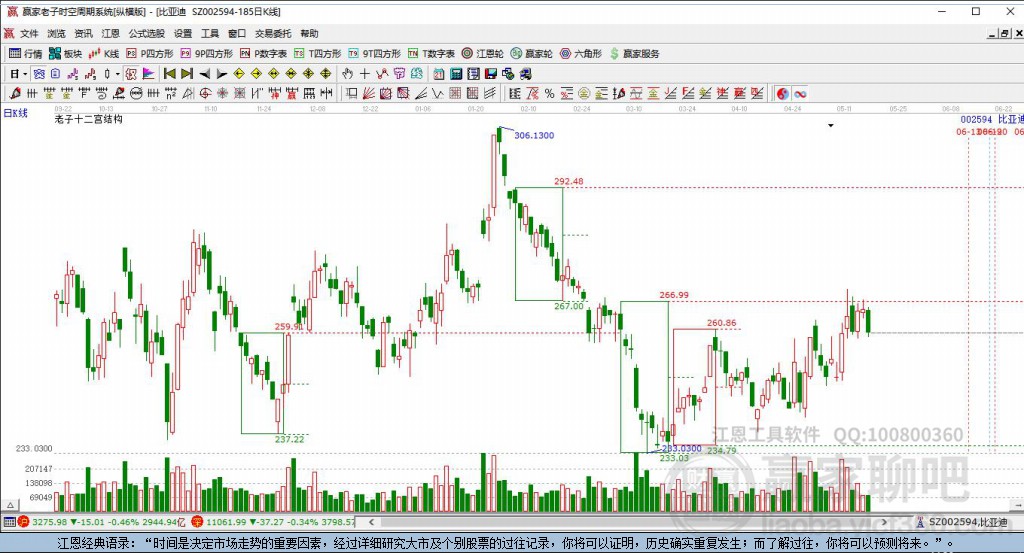Click the 老子十二宫结构 indicator title

pyautogui.click(x=88, y=119)
